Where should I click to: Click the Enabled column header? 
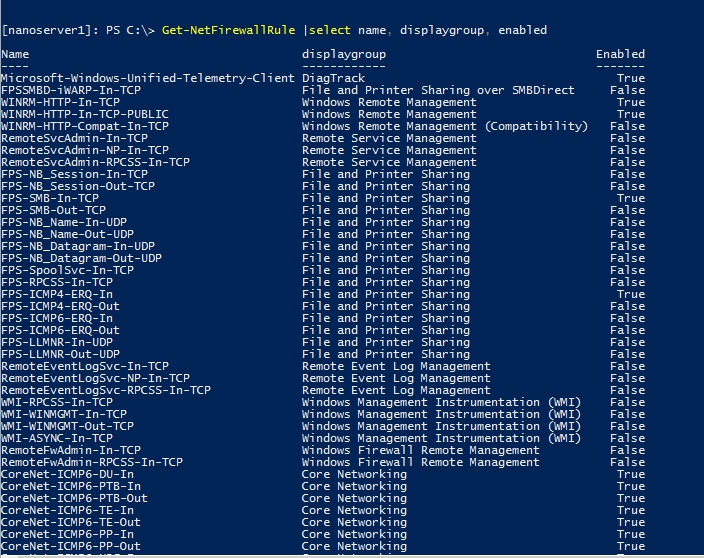(620, 54)
